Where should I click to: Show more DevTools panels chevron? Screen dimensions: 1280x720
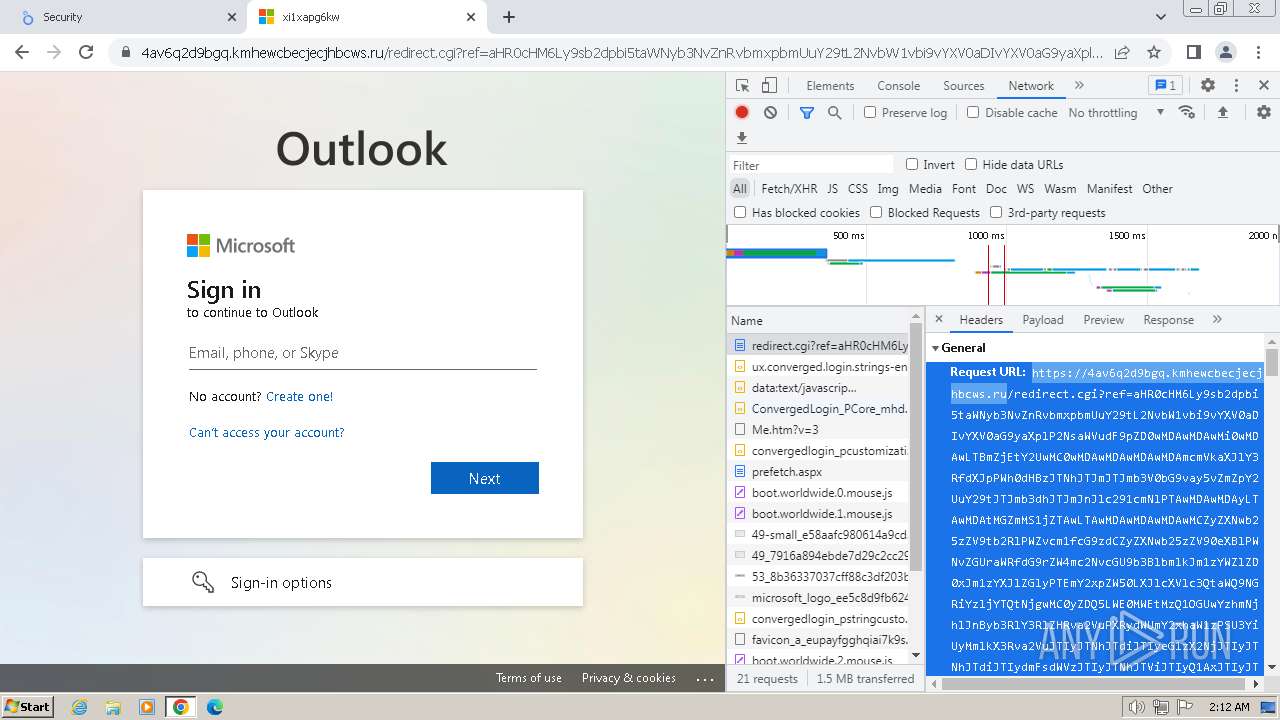pos(1079,86)
